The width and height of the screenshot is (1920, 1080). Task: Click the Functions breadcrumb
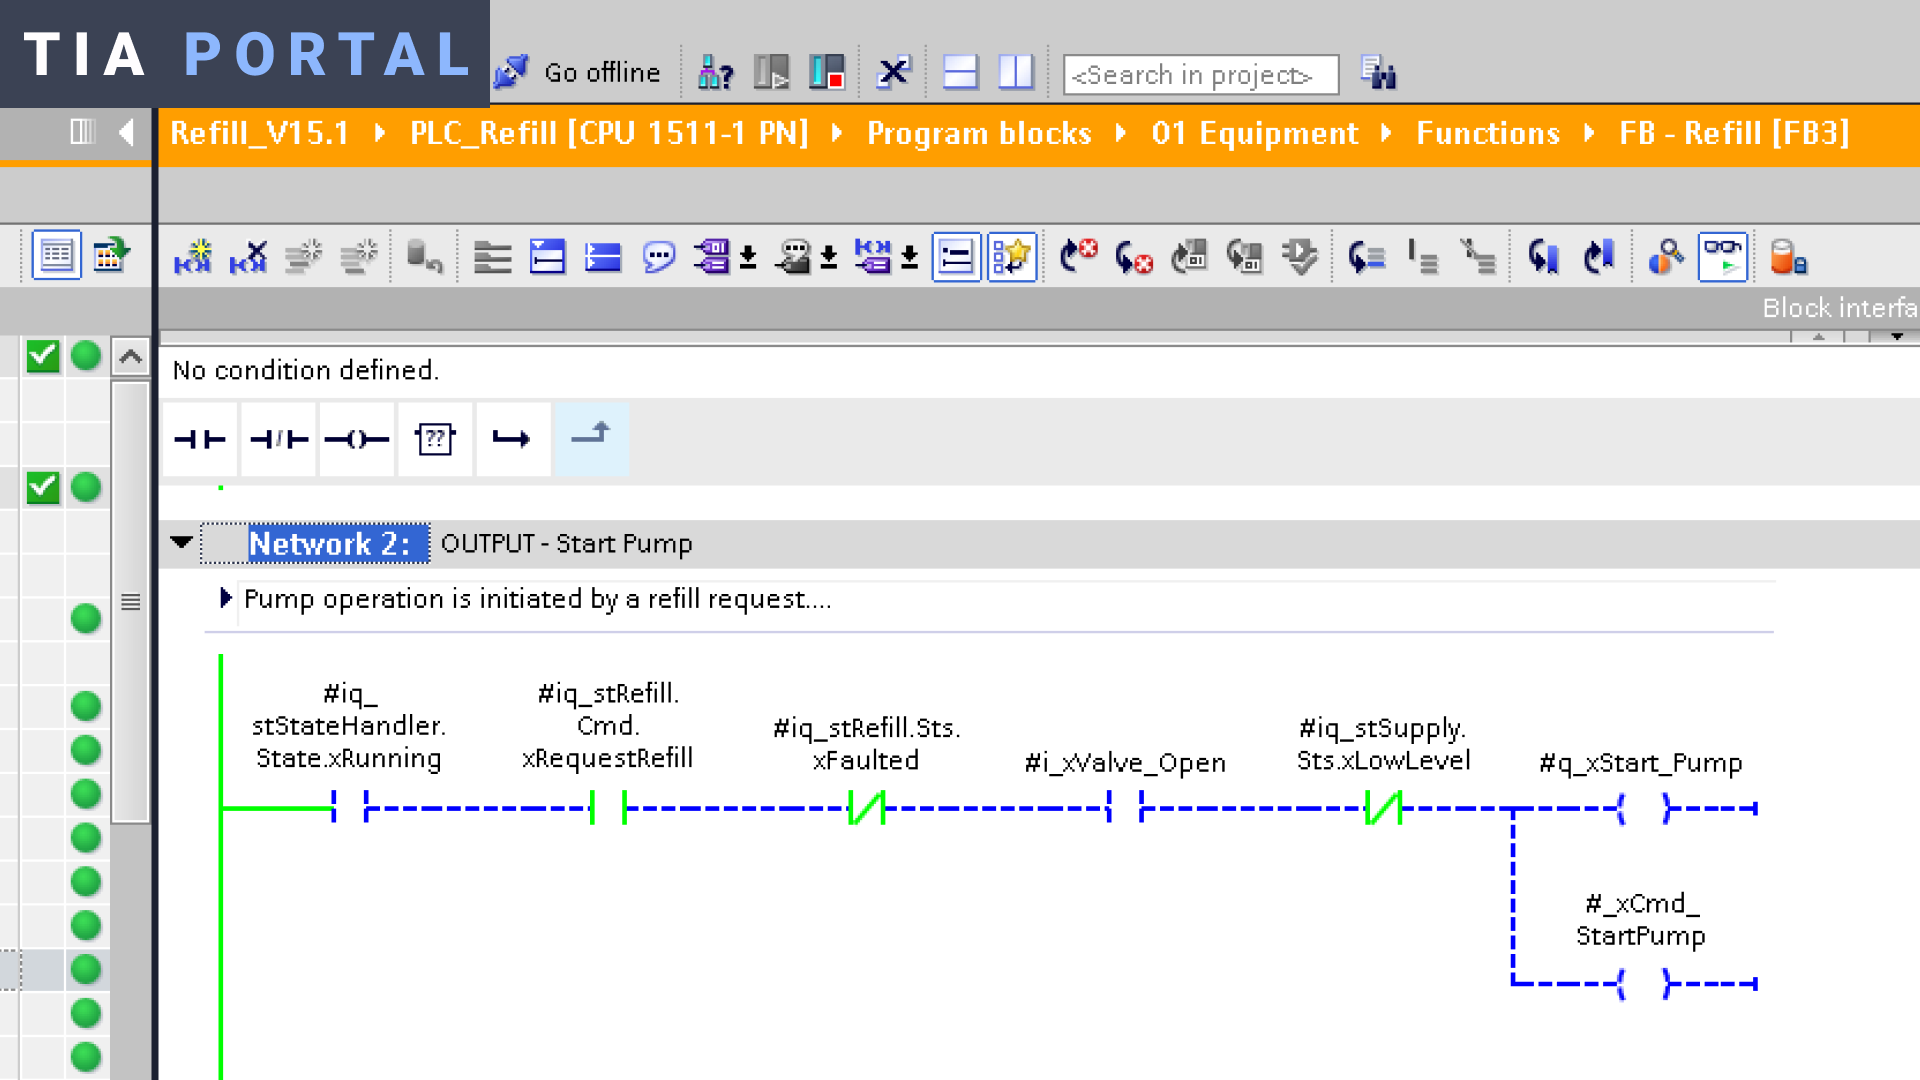1488,133
